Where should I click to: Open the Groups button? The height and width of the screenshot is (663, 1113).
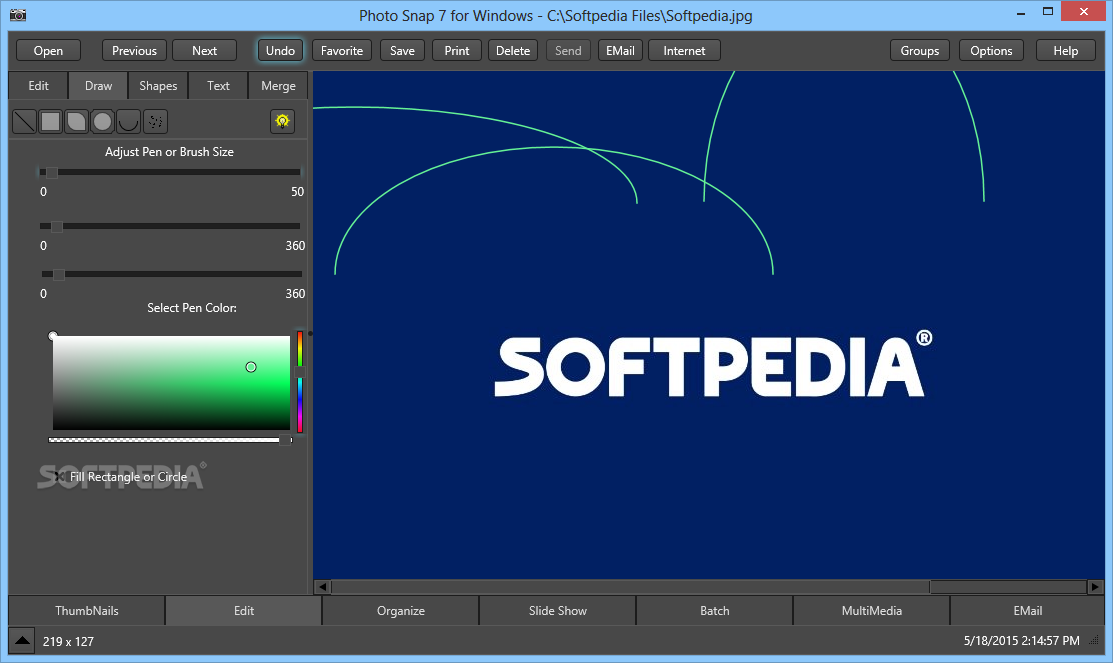point(919,50)
